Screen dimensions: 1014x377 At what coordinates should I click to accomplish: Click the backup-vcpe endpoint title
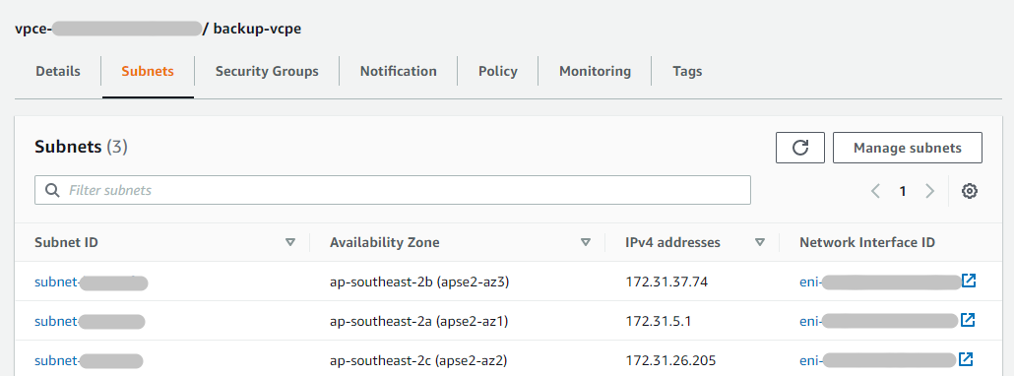click(257, 28)
